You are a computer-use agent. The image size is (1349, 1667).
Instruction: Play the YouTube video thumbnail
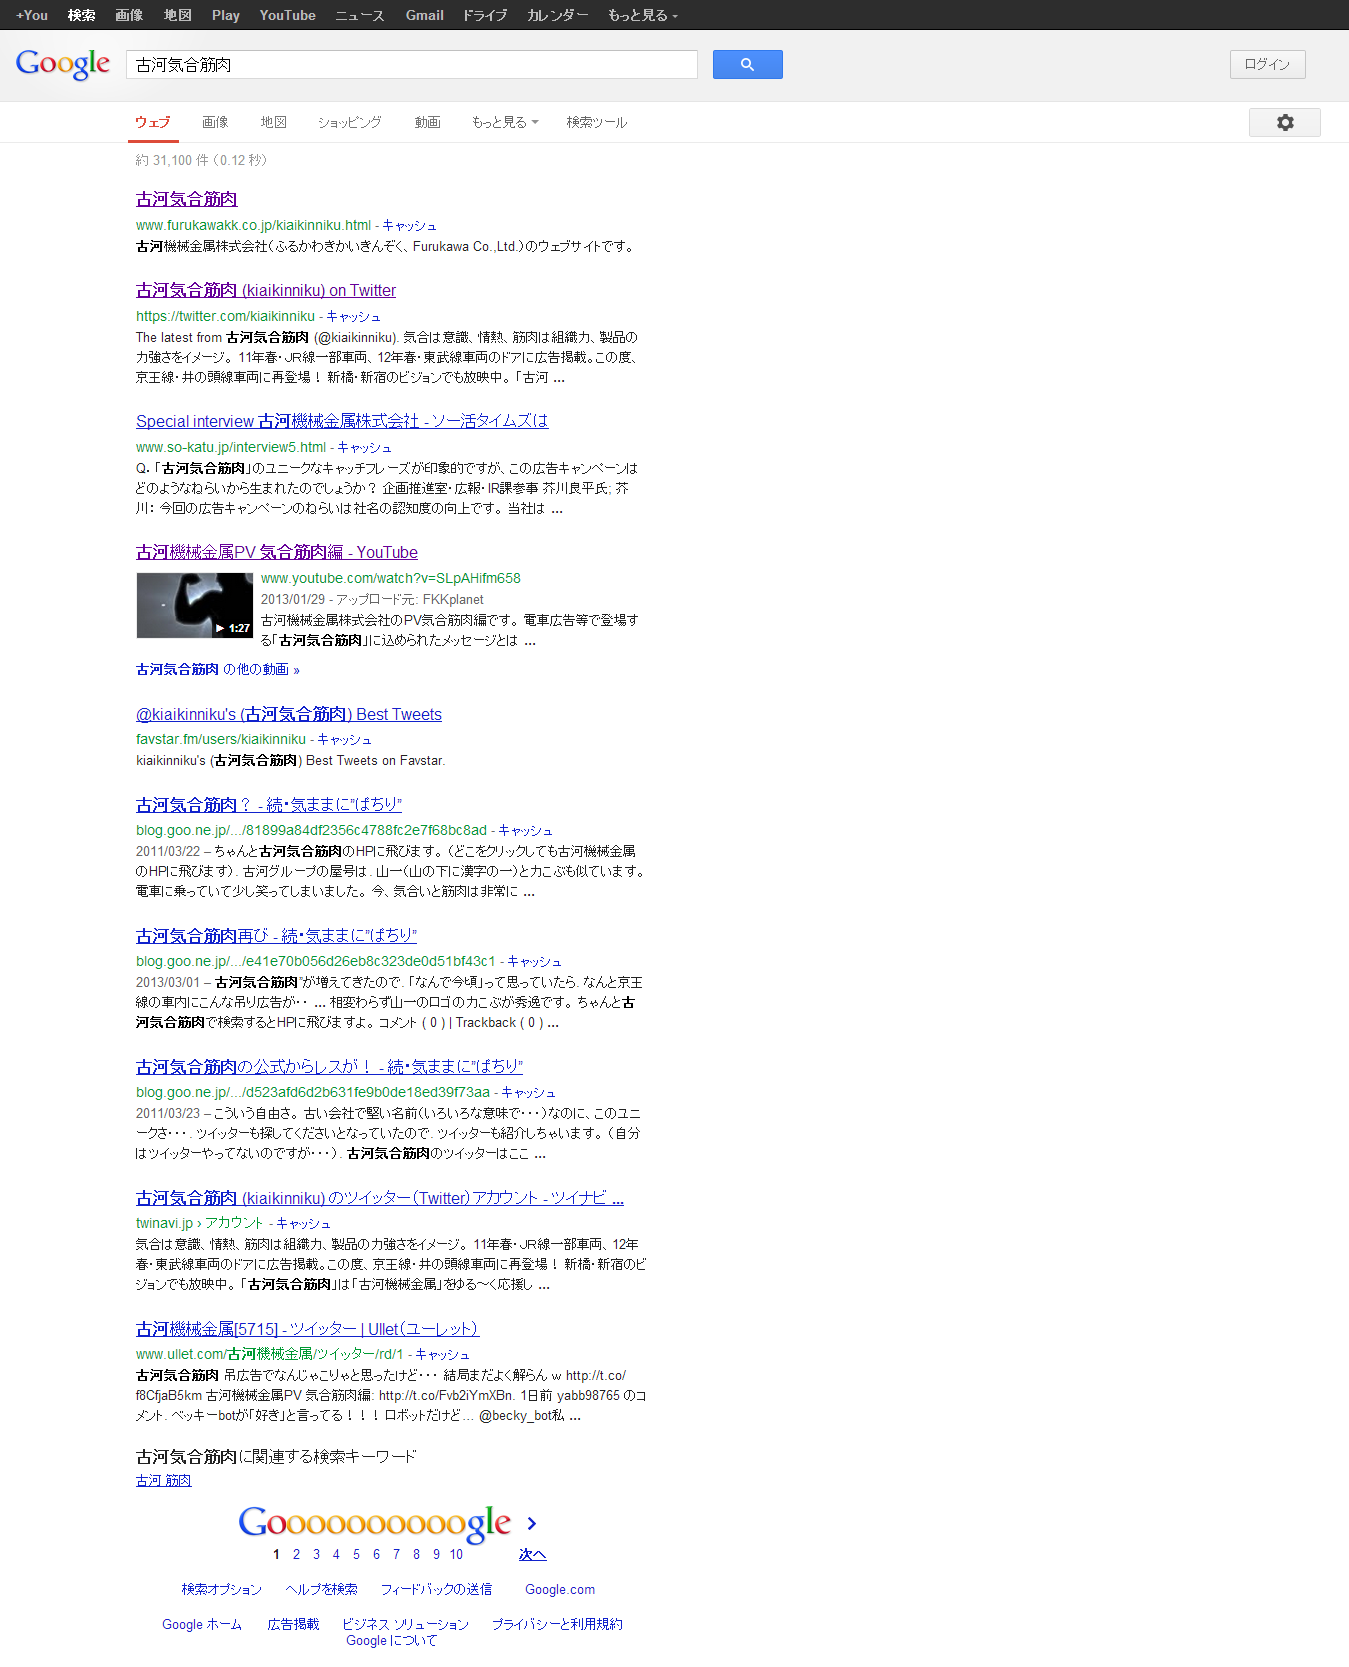(x=194, y=605)
